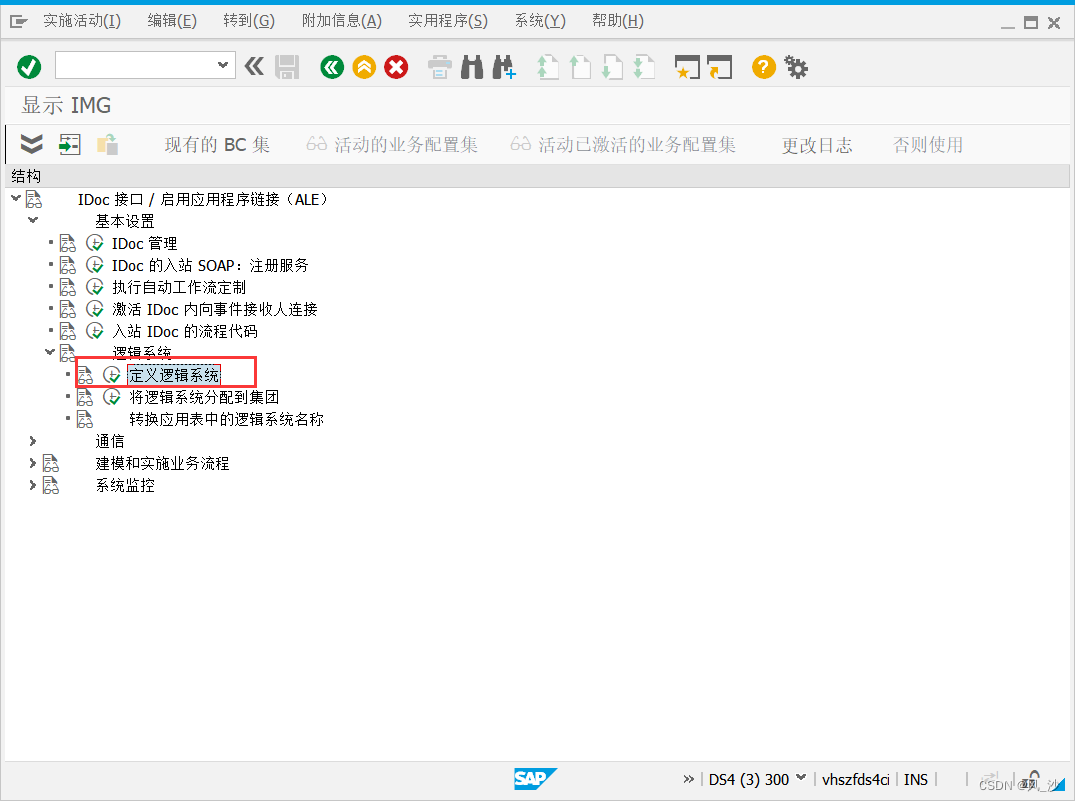
Task: Click the Expand All double-chevron icon
Action: point(32,144)
